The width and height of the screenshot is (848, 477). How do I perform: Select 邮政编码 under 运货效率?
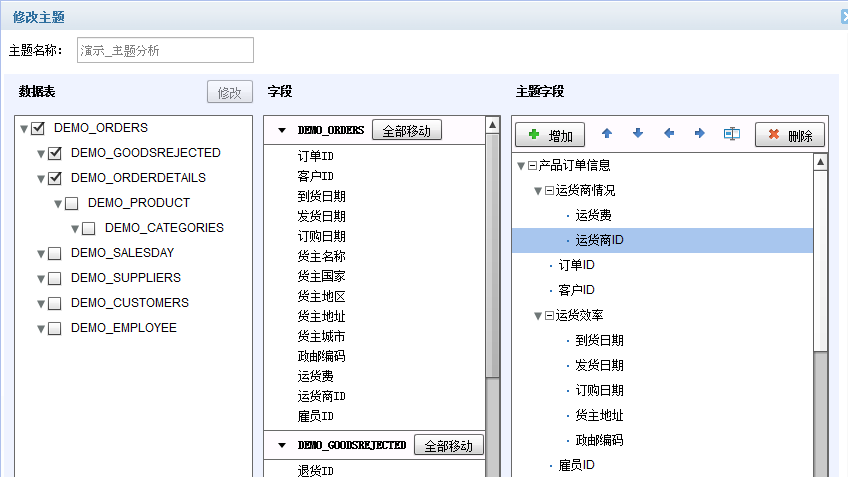599,440
